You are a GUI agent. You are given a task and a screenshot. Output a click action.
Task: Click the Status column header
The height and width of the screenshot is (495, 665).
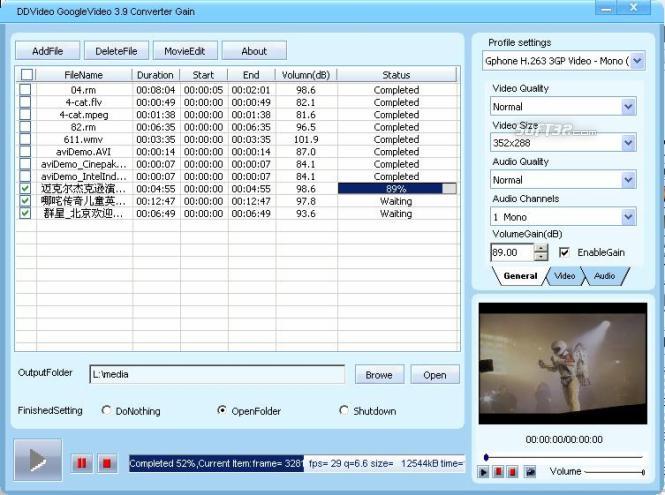pos(396,75)
